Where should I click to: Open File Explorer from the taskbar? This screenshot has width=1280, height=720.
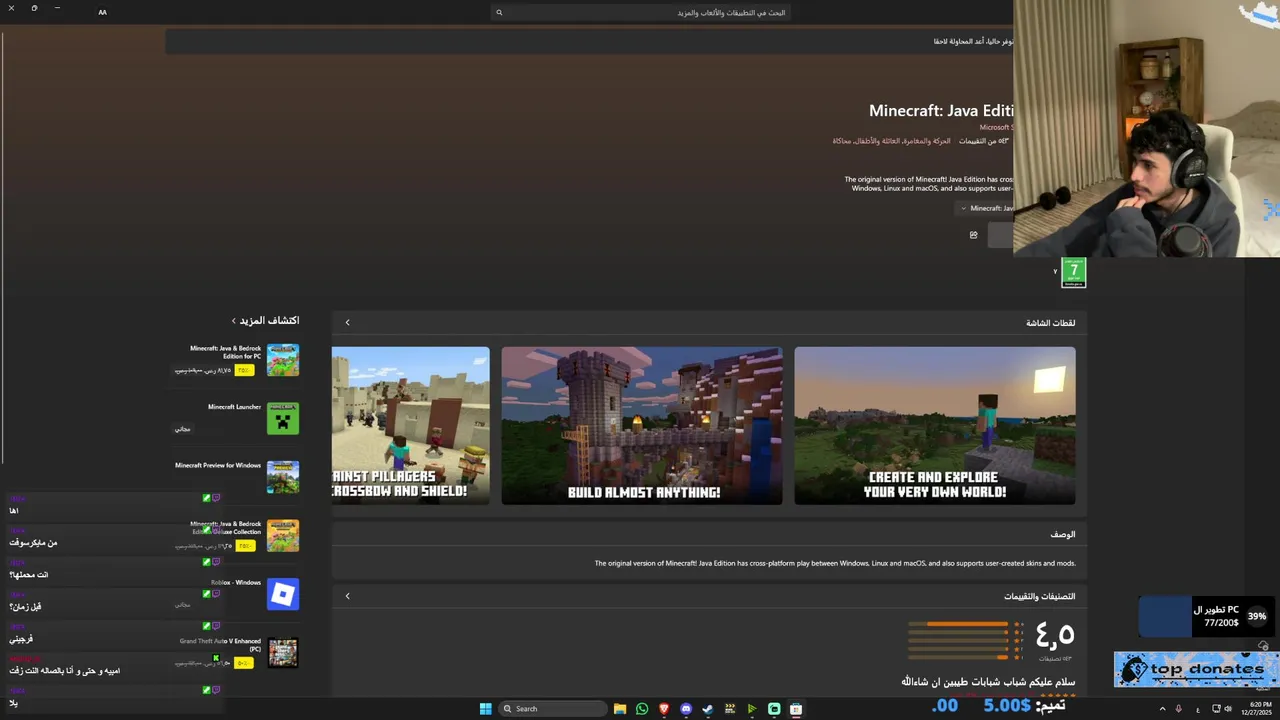pyautogui.click(x=620, y=709)
